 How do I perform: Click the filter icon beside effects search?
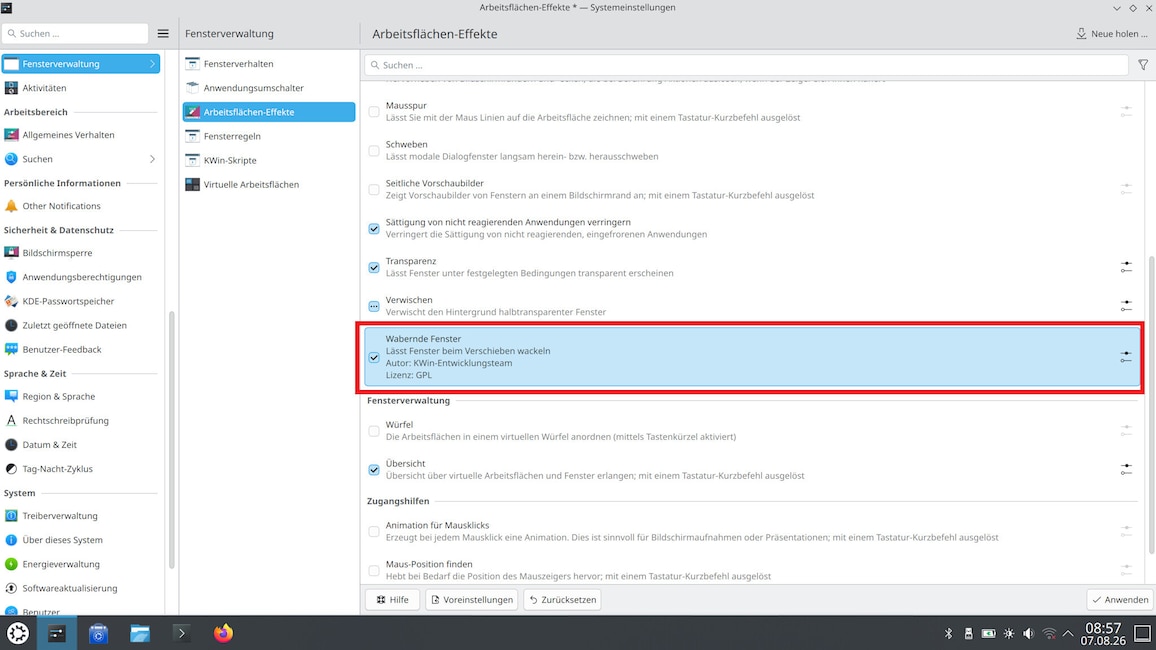[1143, 65]
